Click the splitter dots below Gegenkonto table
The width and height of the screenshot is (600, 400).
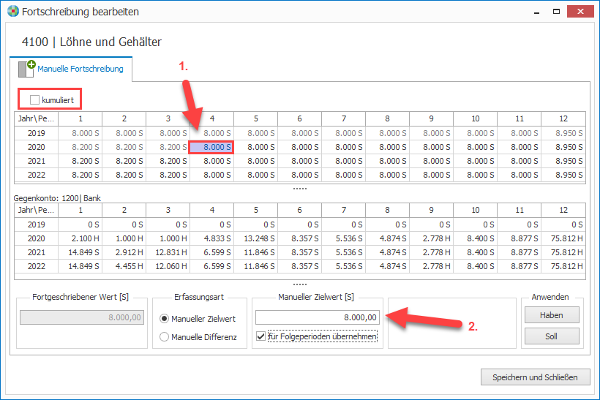[300, 284]
